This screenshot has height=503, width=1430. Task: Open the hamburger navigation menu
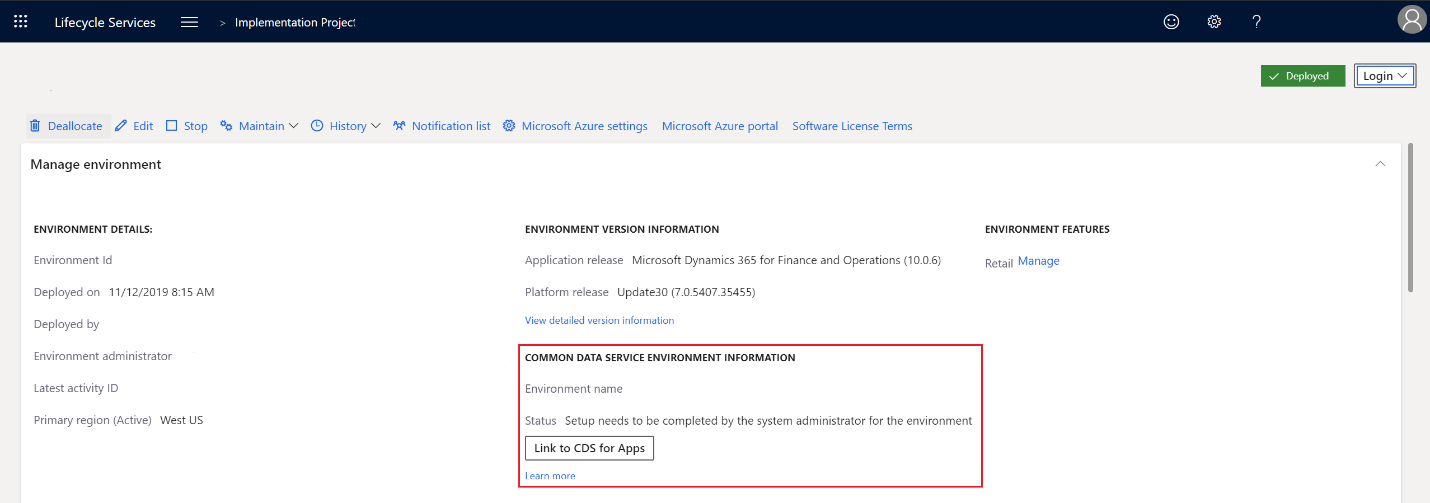pyautogui.click(x=189, y=22)
